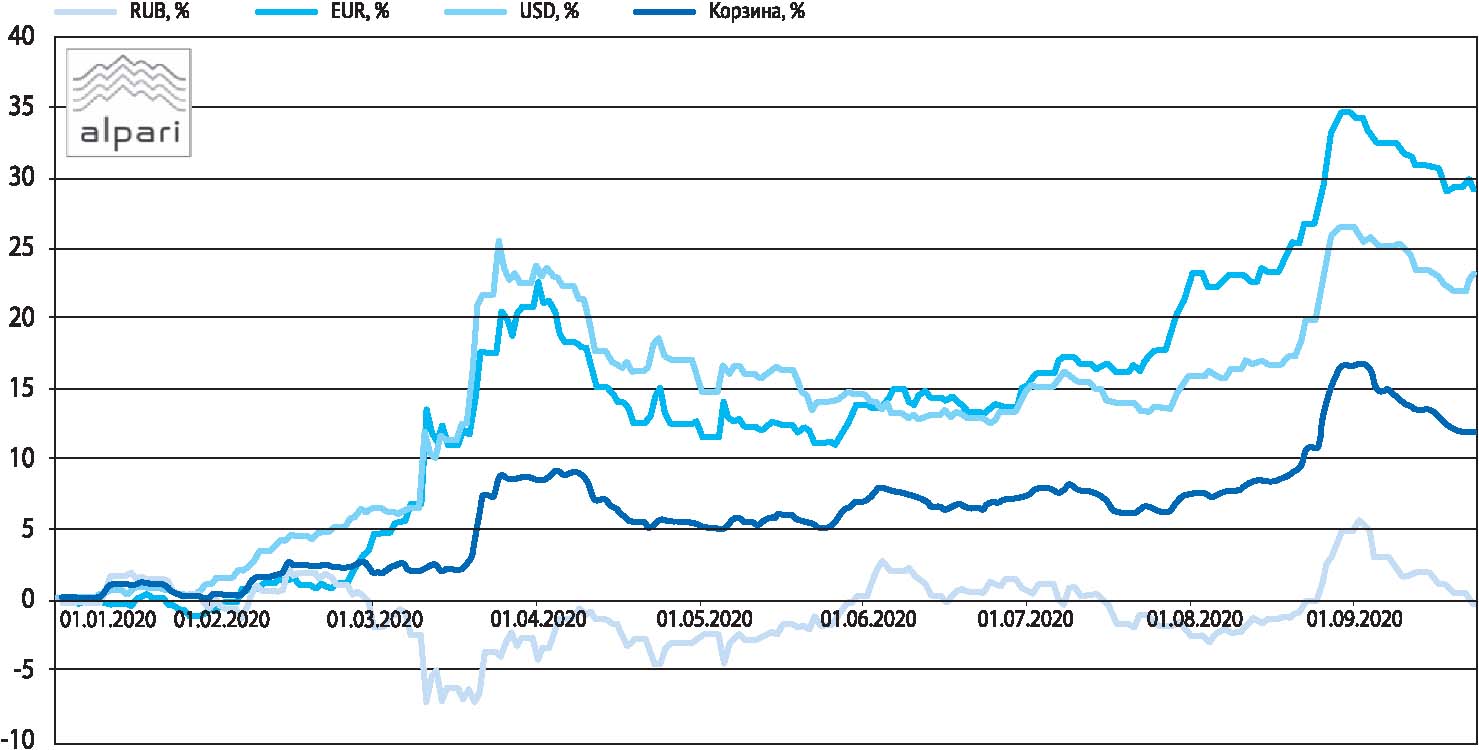
Task: Click the 01.02.2020 date label
Action: click(x=222, y=620)
